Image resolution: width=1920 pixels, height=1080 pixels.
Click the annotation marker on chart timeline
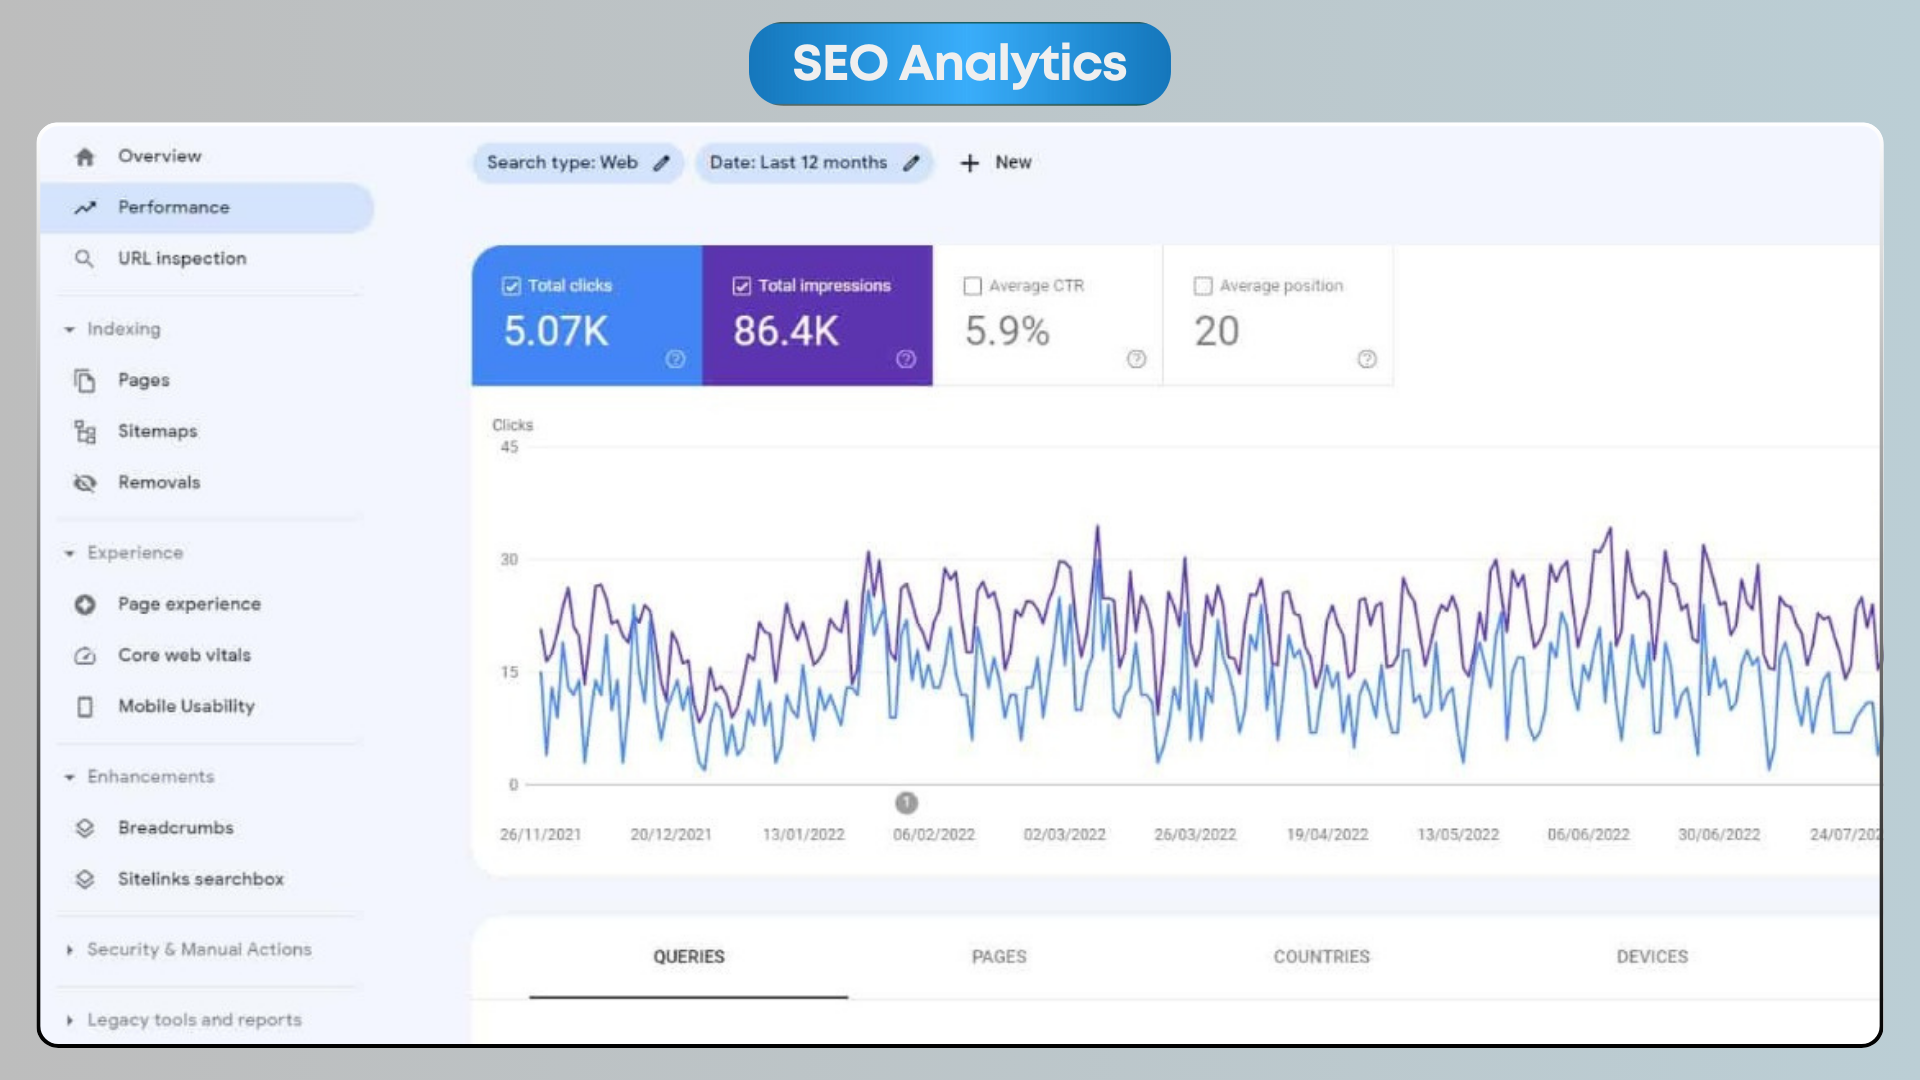(x=906, y=803)
